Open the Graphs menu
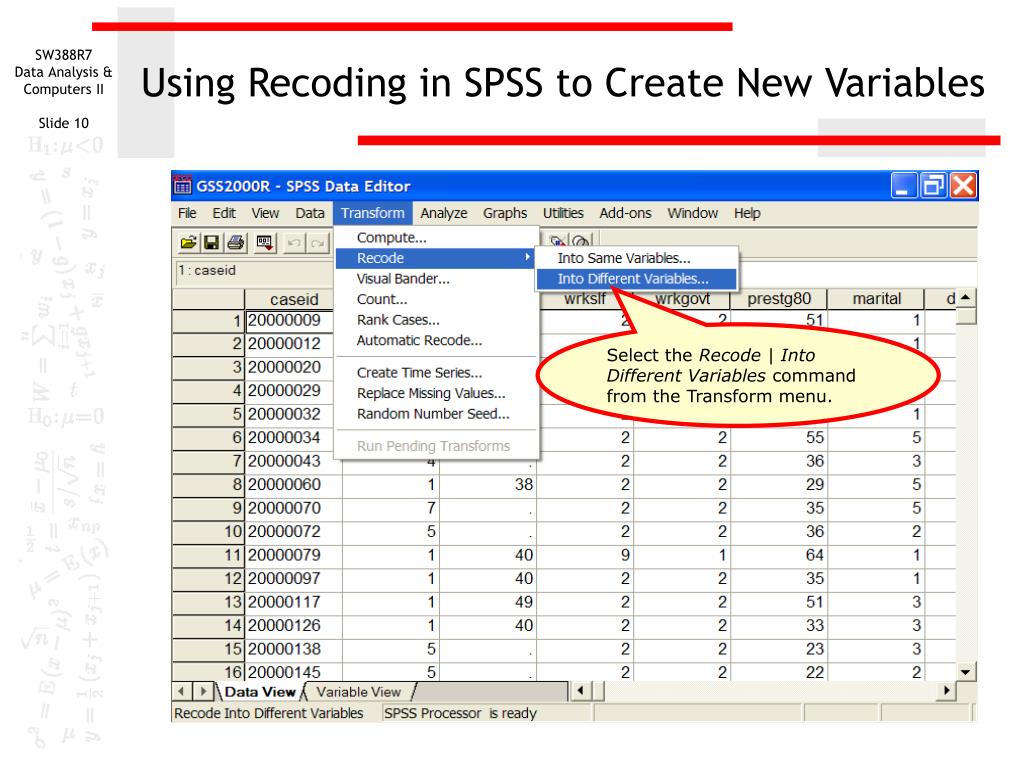The height and width of the screenshot is (768, 1024). [505, 213]
